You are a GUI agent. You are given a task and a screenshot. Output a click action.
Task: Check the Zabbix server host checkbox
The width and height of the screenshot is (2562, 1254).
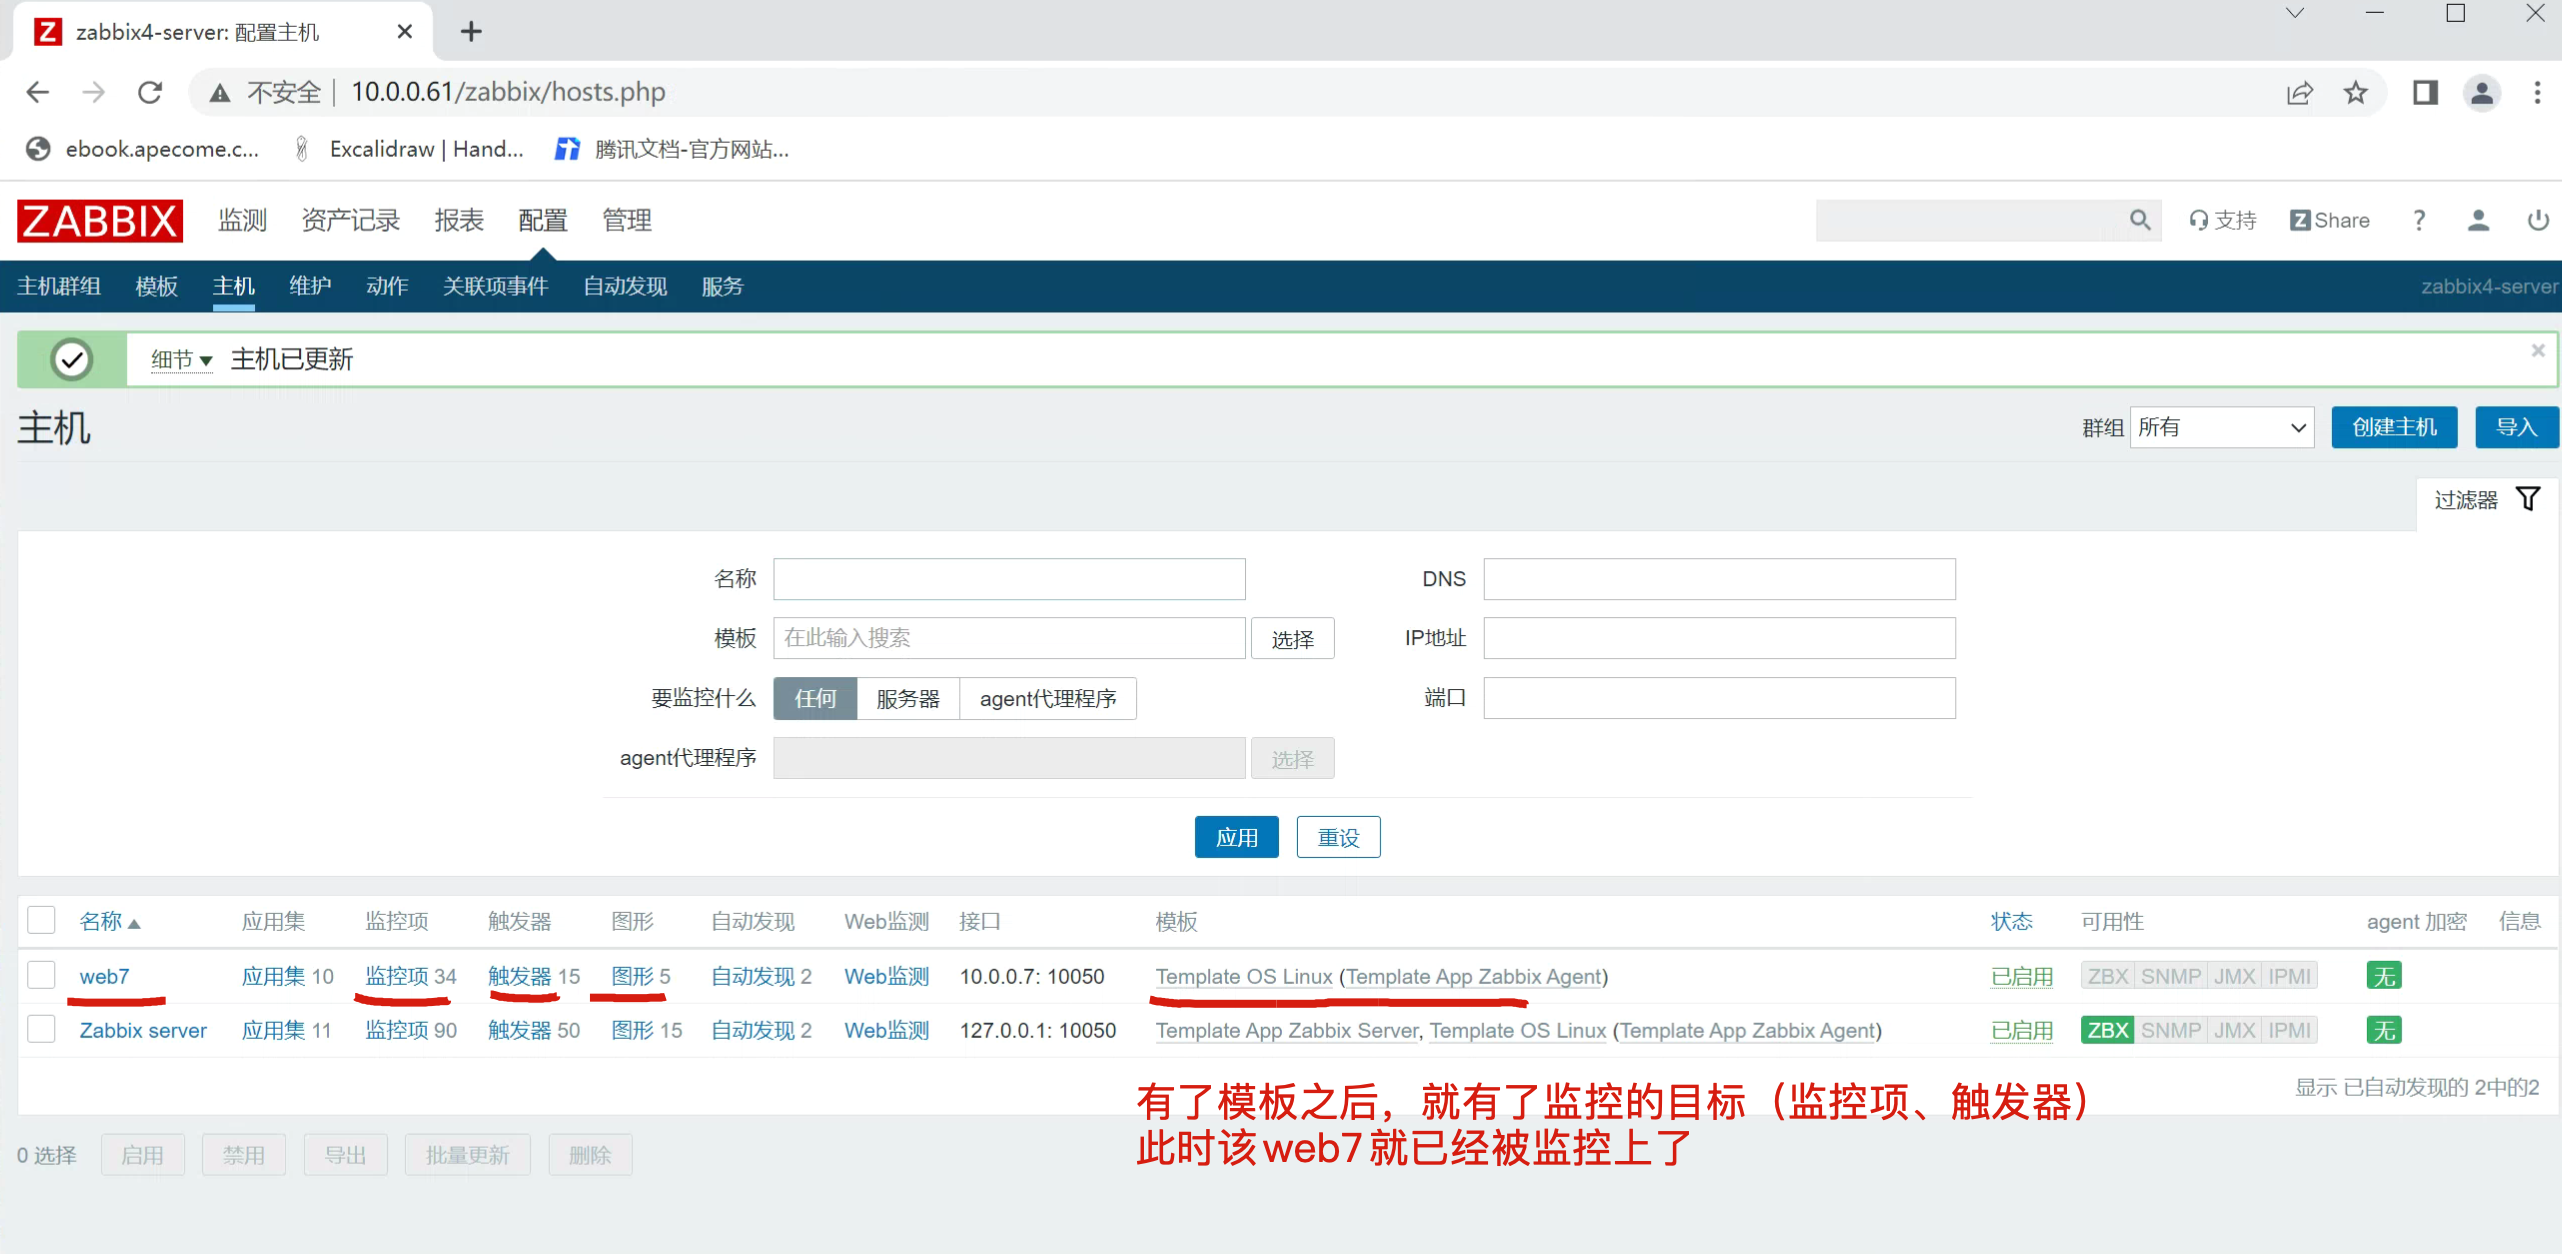(41, 1029)
